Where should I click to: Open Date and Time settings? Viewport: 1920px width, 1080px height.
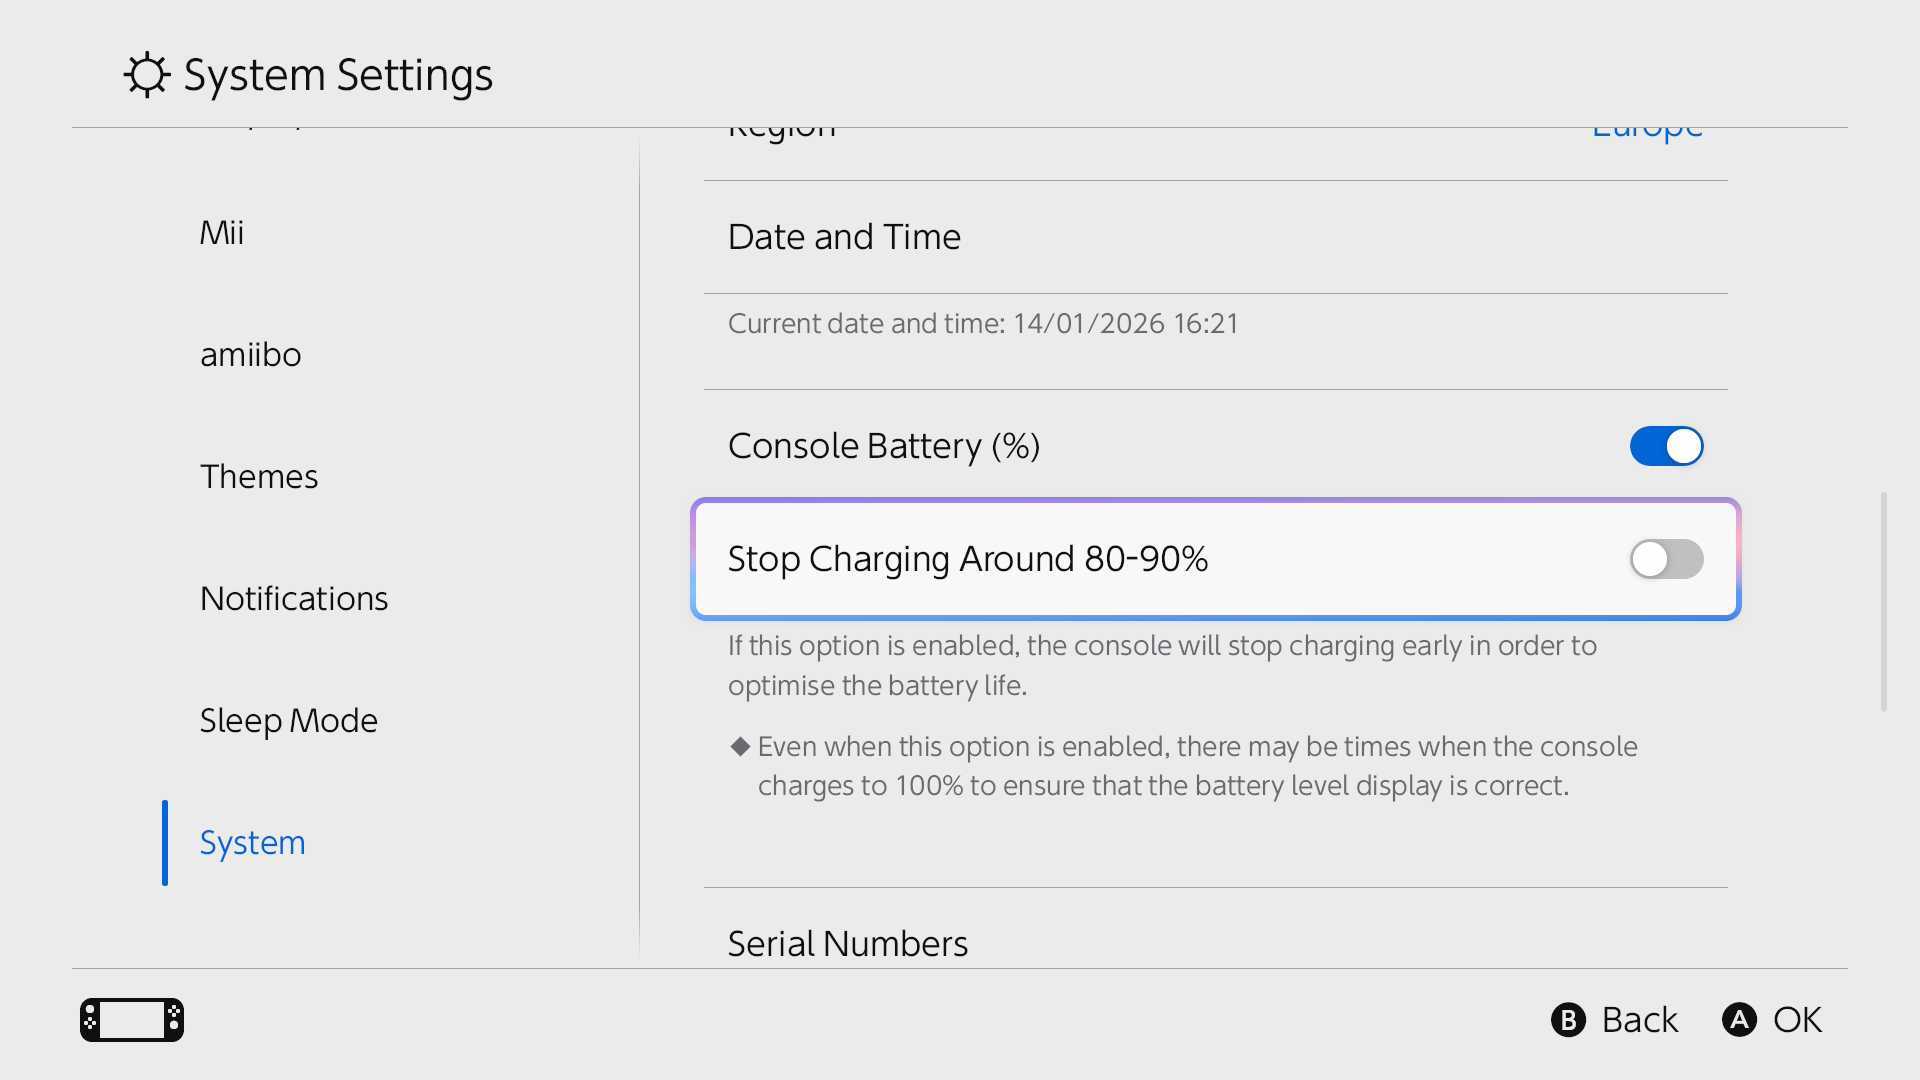[x=844, y=237]
